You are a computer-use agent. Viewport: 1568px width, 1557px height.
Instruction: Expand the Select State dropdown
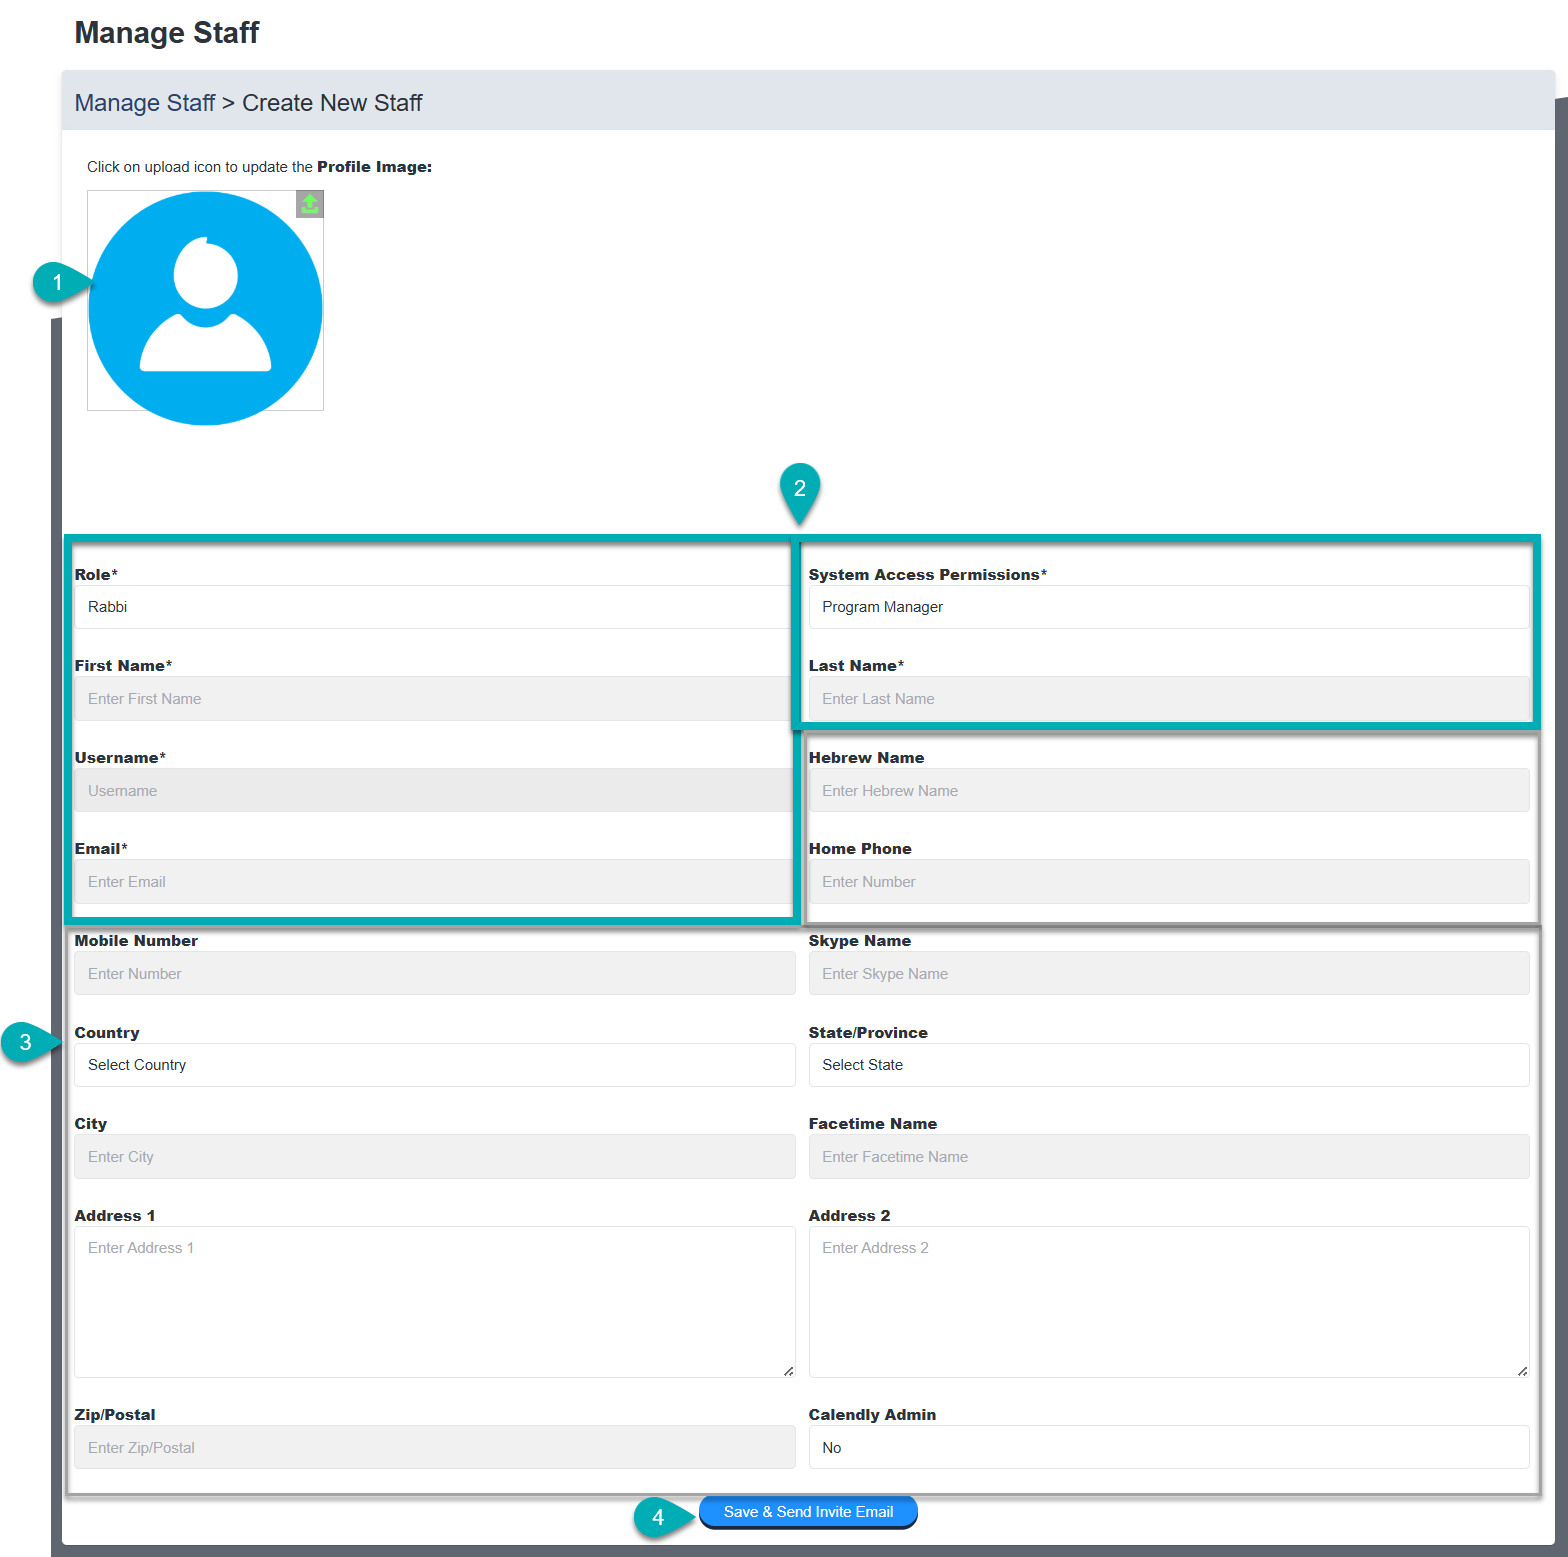click(1168, 1065)
